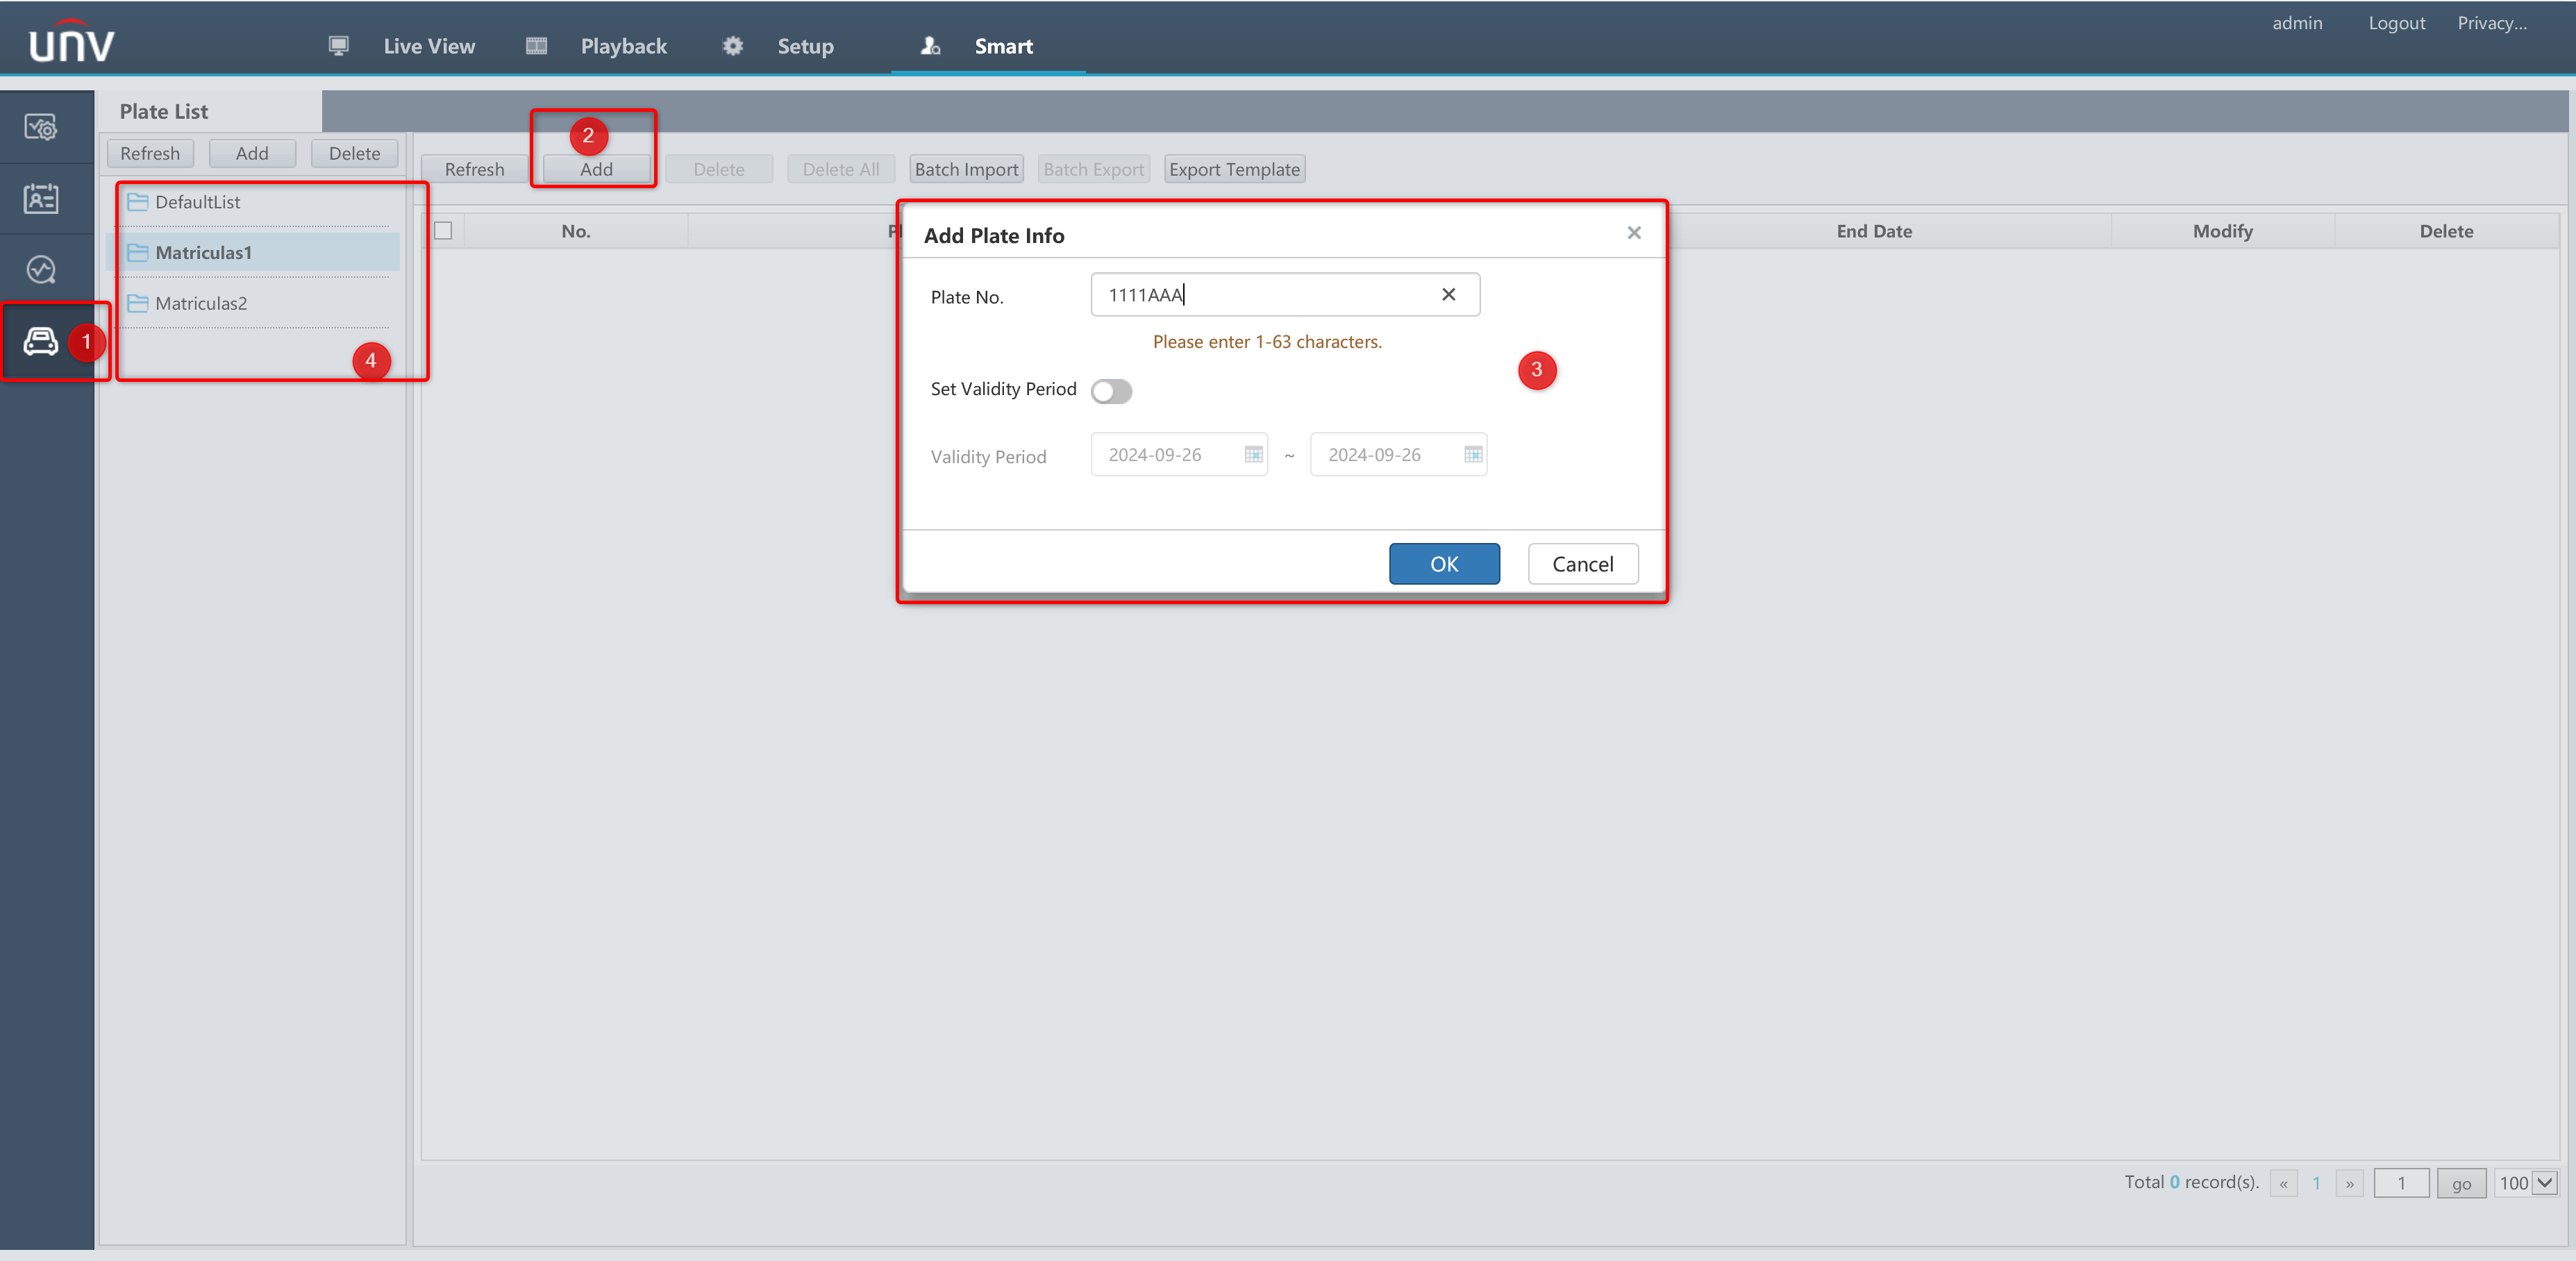2576x1261 pixels.
Task: Switch to the Smart tab
Action: pos(1003,45)
